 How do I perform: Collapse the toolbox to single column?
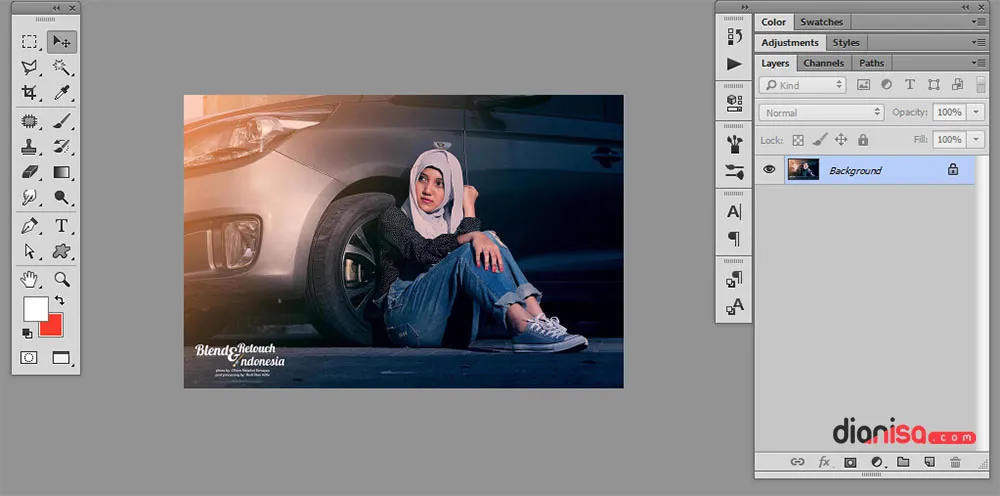pos(57,8)
